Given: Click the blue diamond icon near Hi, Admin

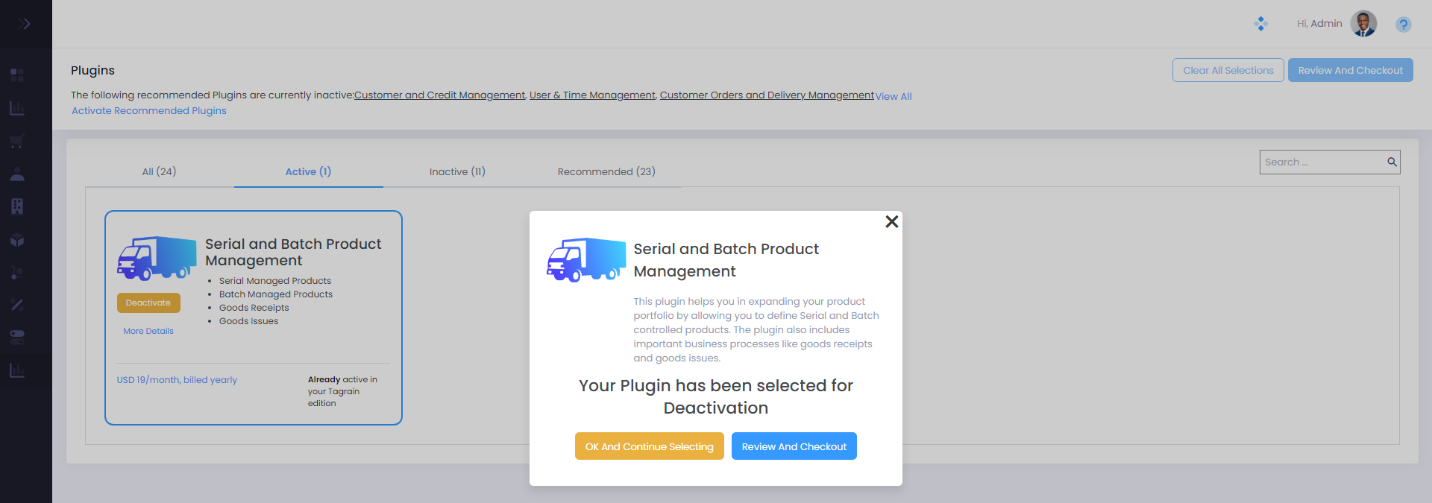Looking at the screenshot, I should coord(1261,23).
